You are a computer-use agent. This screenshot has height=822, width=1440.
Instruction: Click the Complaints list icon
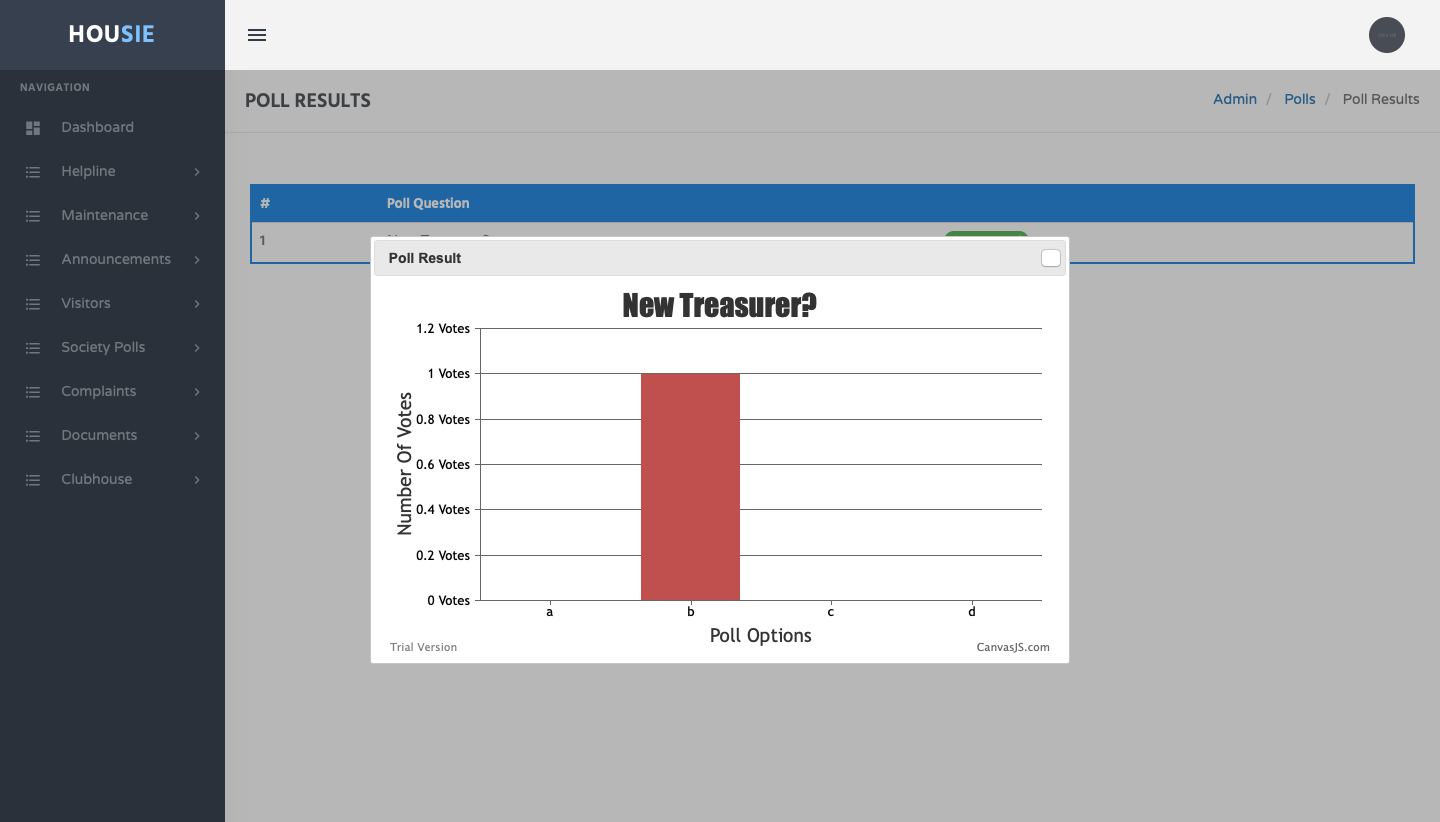[33, 392]
